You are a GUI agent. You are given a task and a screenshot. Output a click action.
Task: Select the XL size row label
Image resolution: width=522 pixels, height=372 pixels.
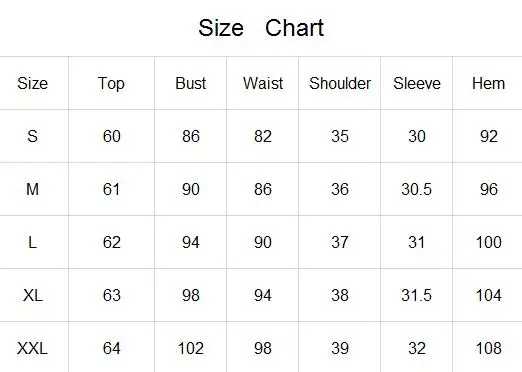[33, 295]
